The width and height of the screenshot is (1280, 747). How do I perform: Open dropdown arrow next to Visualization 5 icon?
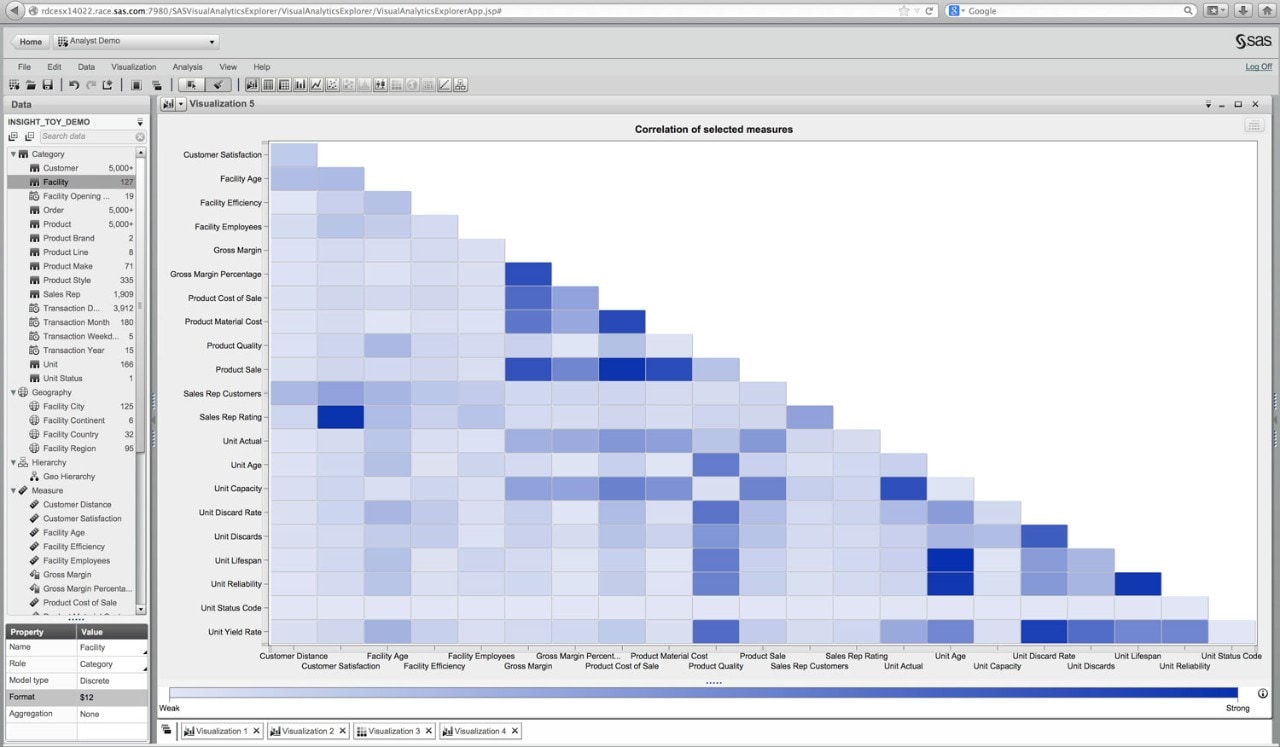[181, 104]
